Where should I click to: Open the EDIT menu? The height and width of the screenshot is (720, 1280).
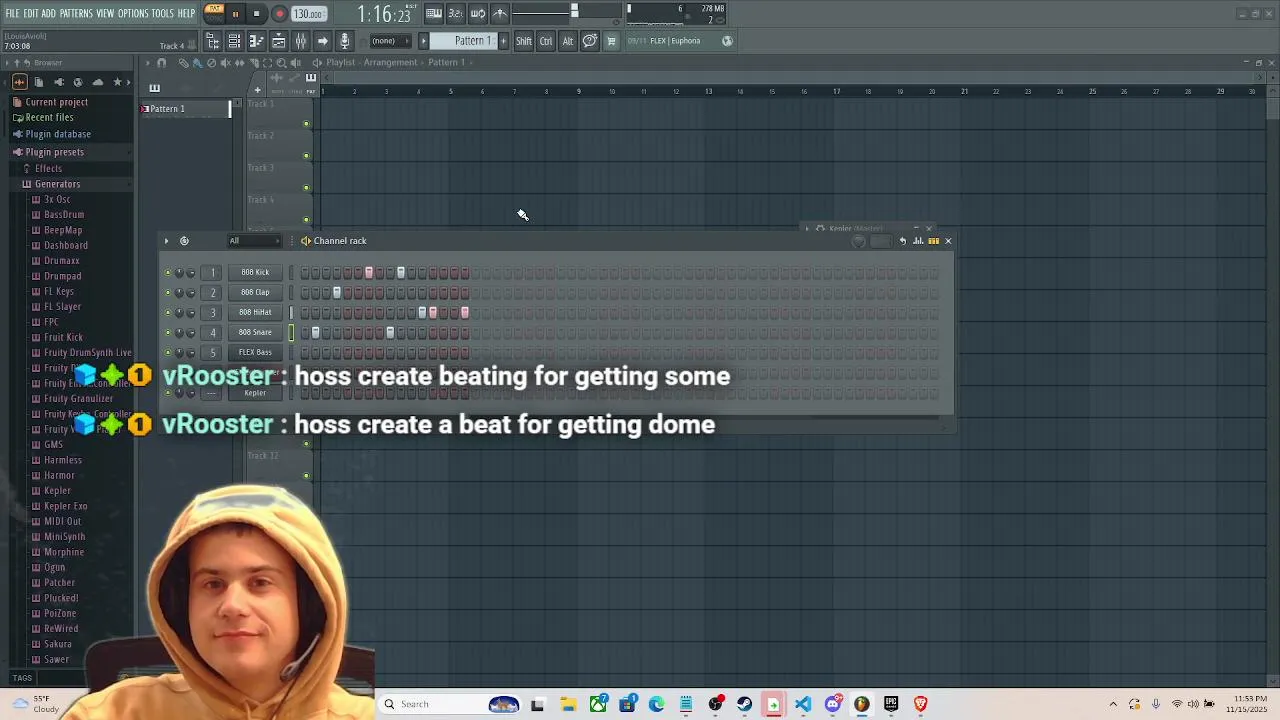tap(31, 14)
